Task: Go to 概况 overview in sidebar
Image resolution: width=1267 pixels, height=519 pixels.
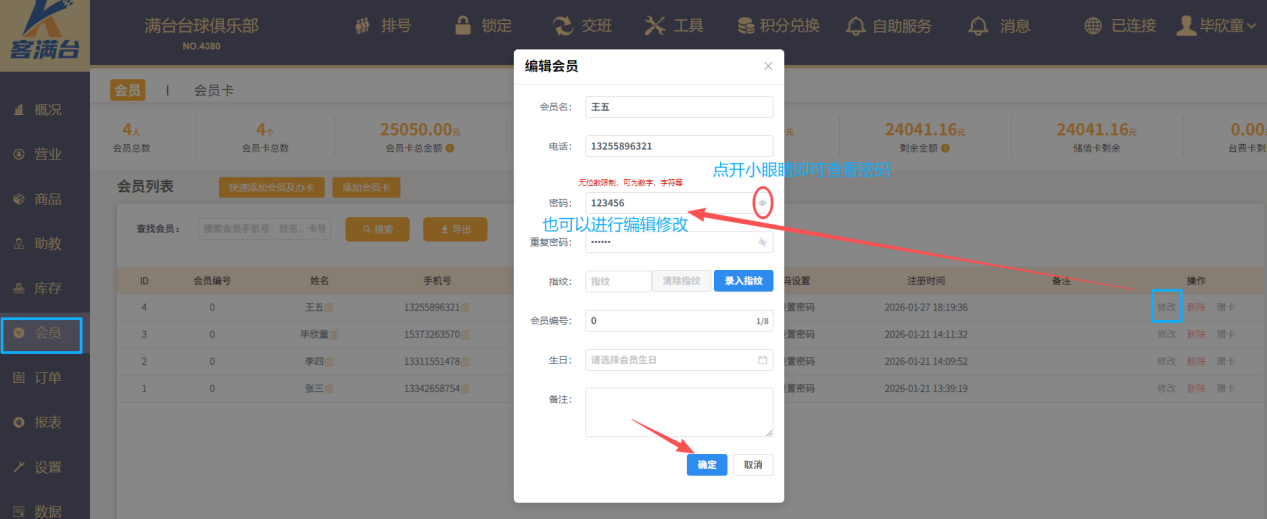Action: (38, 110)
